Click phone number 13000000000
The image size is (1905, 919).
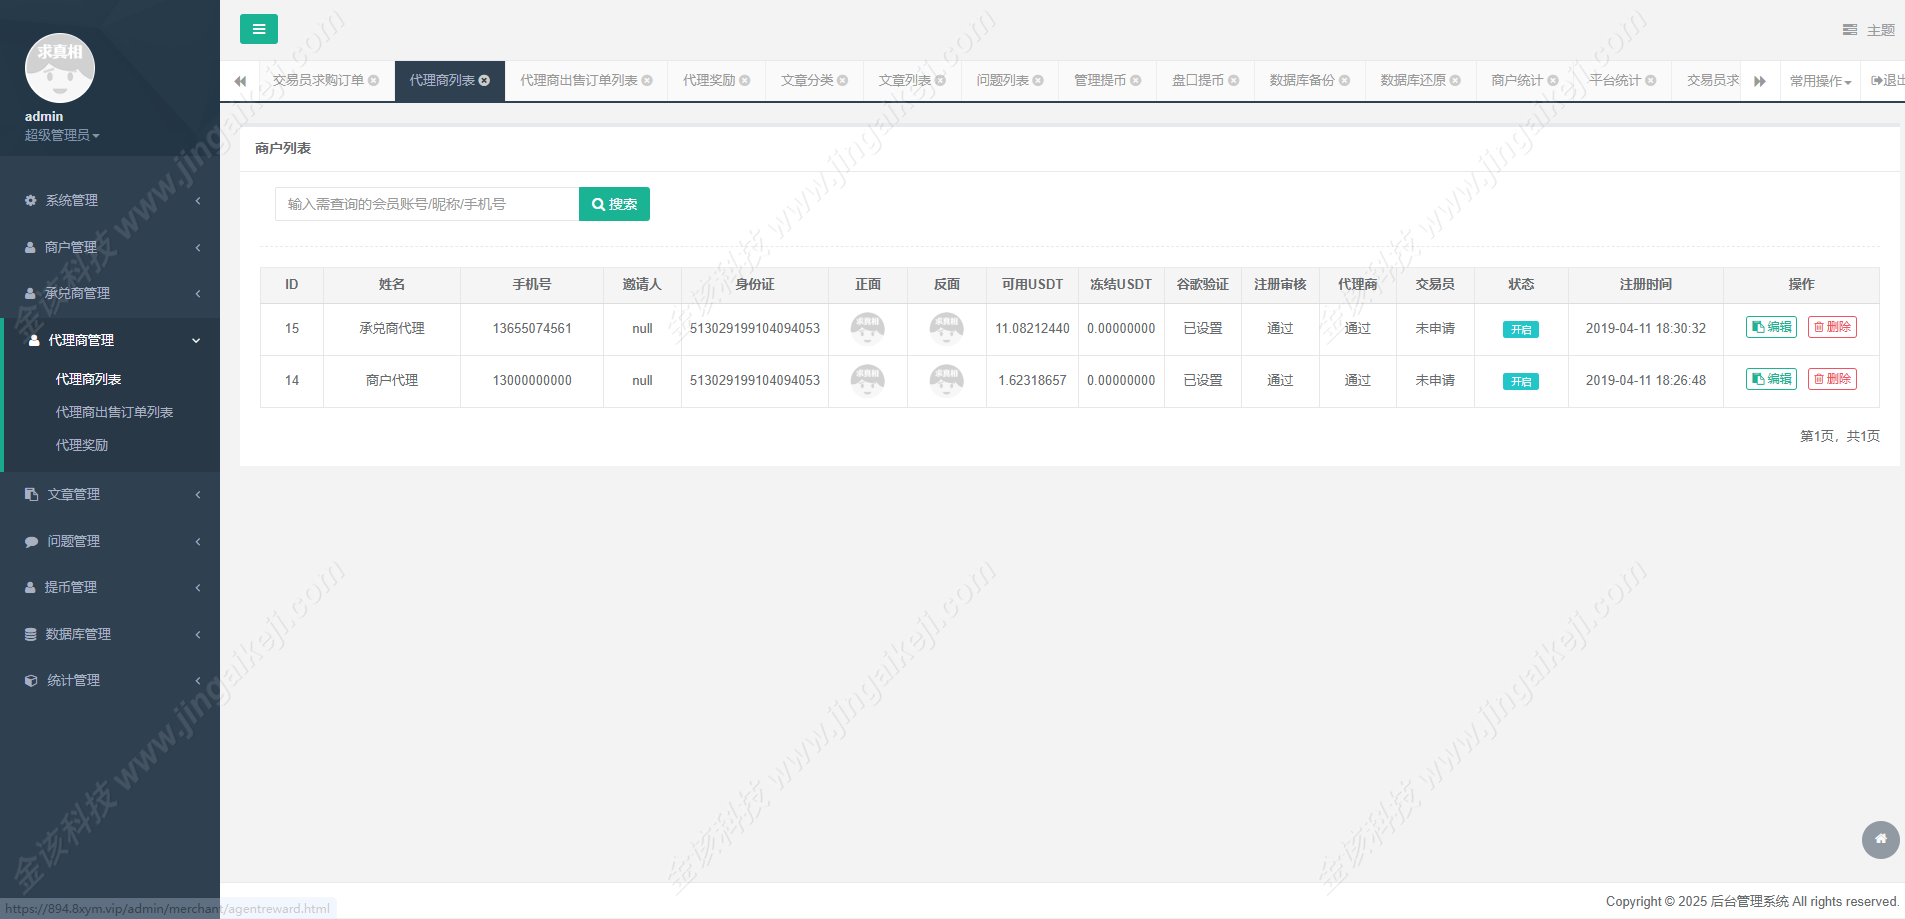[532, 381]
